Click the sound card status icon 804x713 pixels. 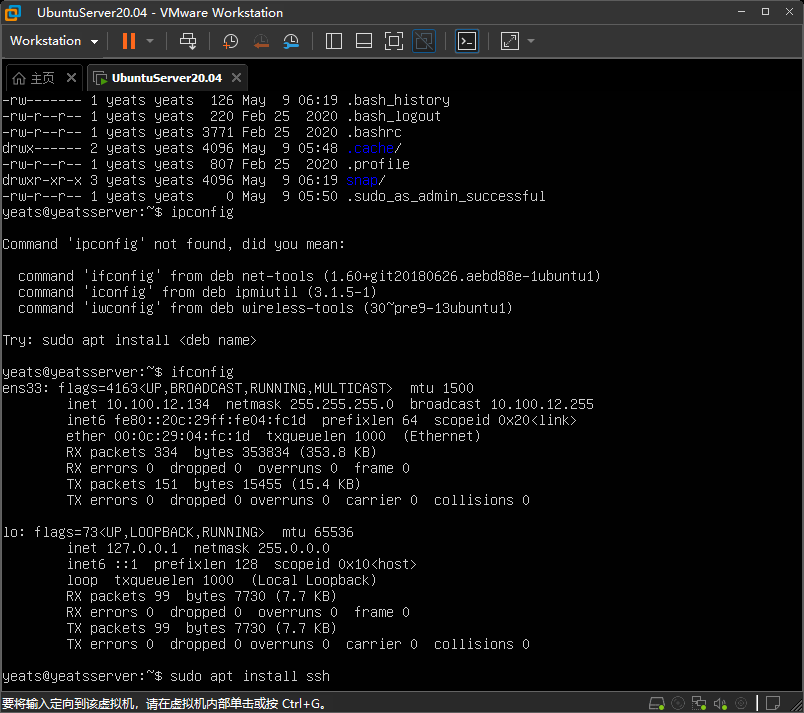[x=720, y=704]
